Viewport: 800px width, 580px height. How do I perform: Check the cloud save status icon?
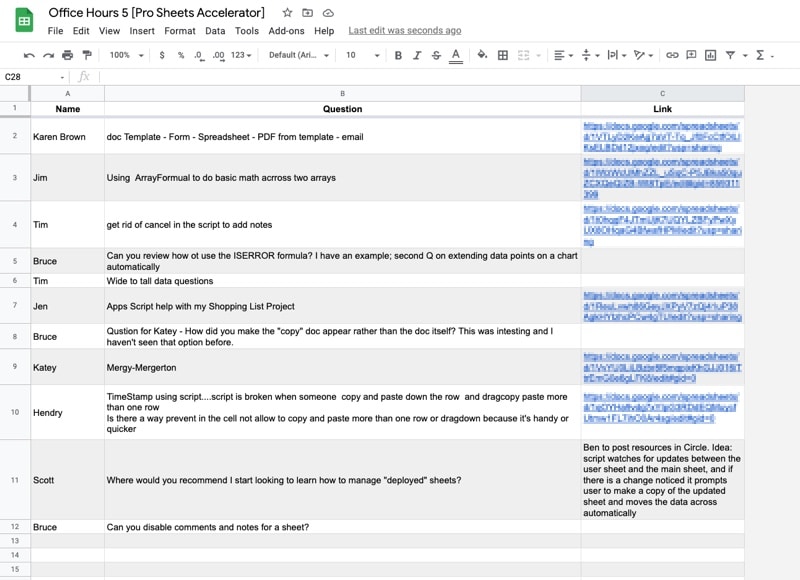point(328,13)
